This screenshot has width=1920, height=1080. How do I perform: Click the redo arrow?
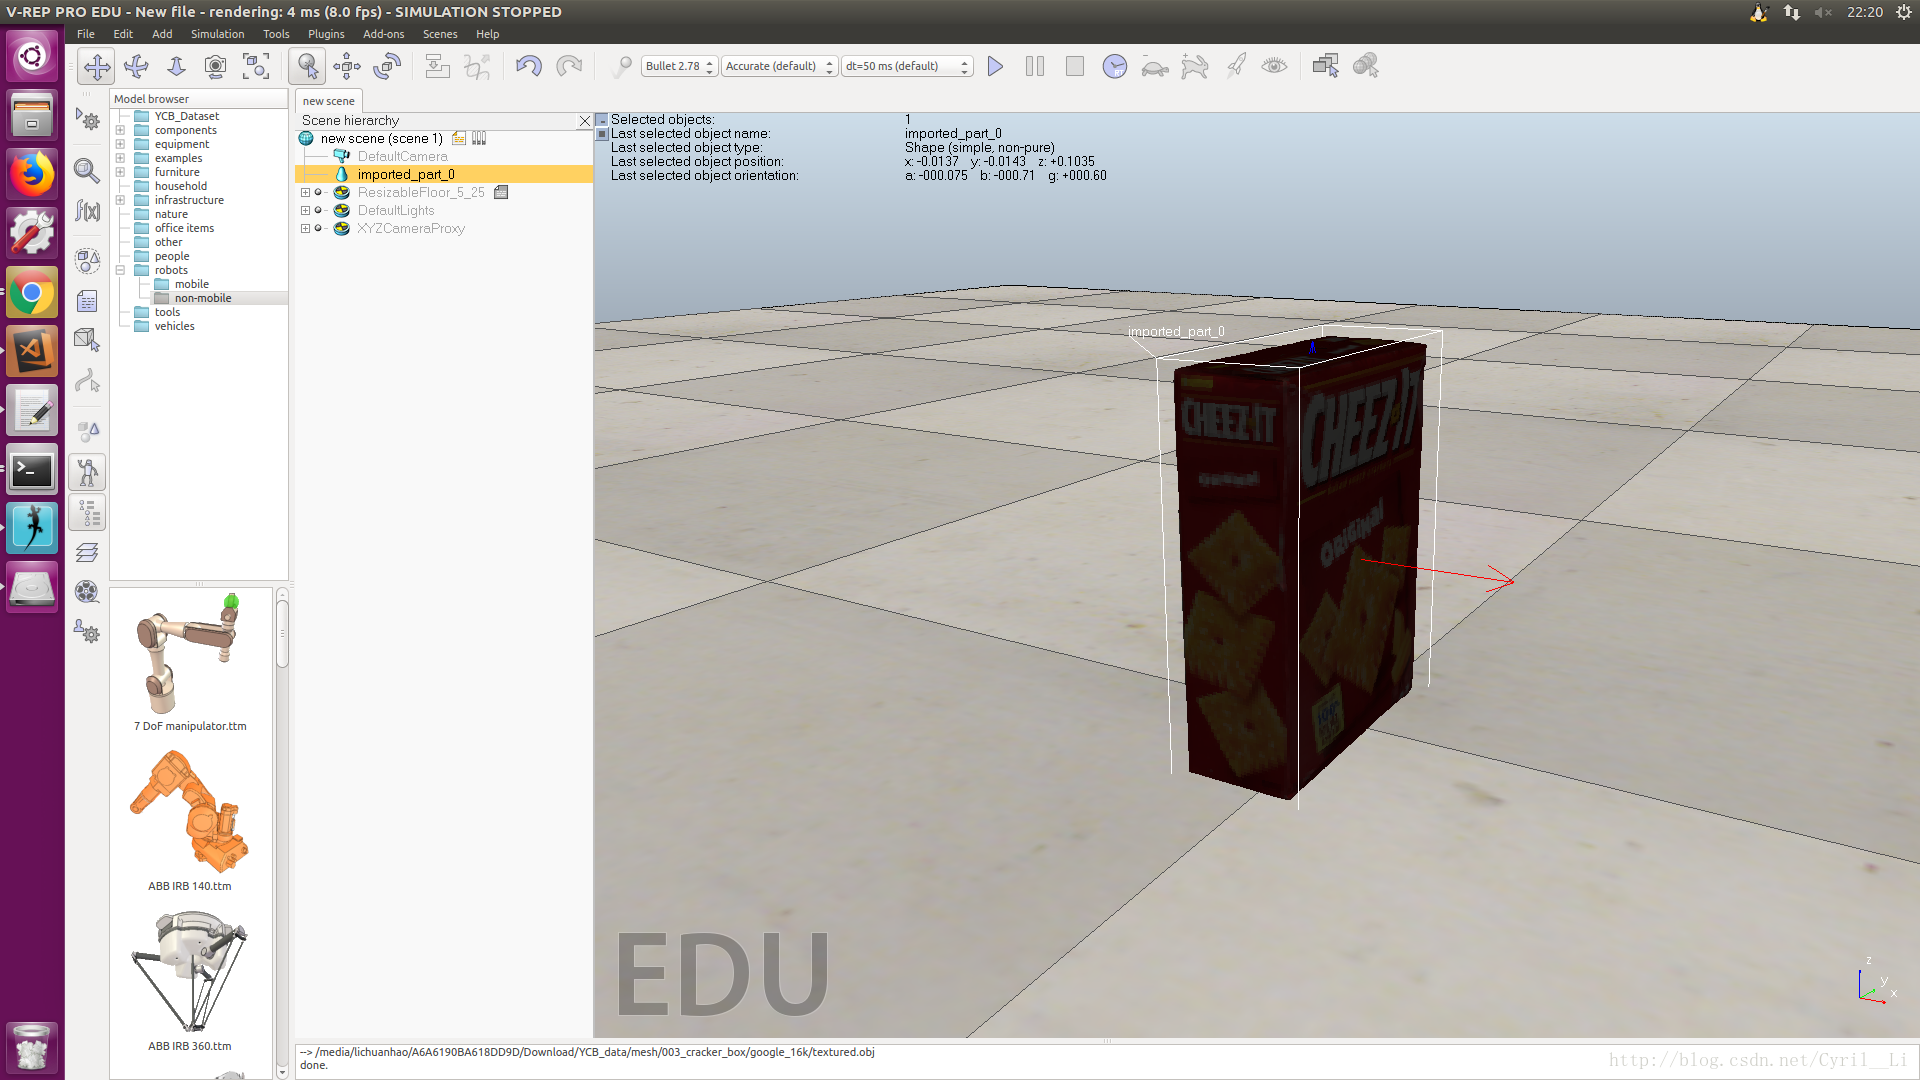pos(569,66)
